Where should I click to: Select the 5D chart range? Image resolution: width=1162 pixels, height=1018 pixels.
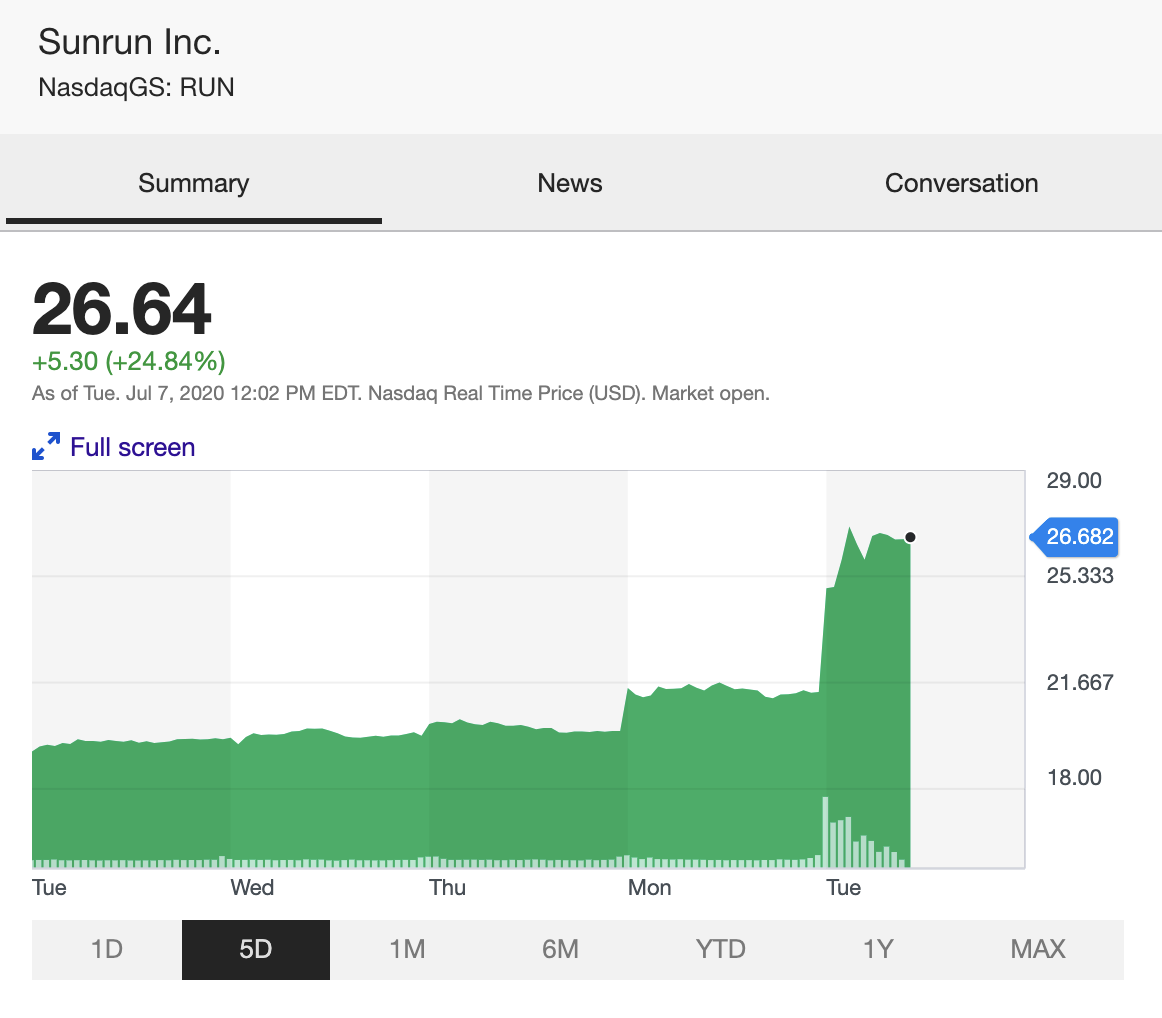[255, 949]
